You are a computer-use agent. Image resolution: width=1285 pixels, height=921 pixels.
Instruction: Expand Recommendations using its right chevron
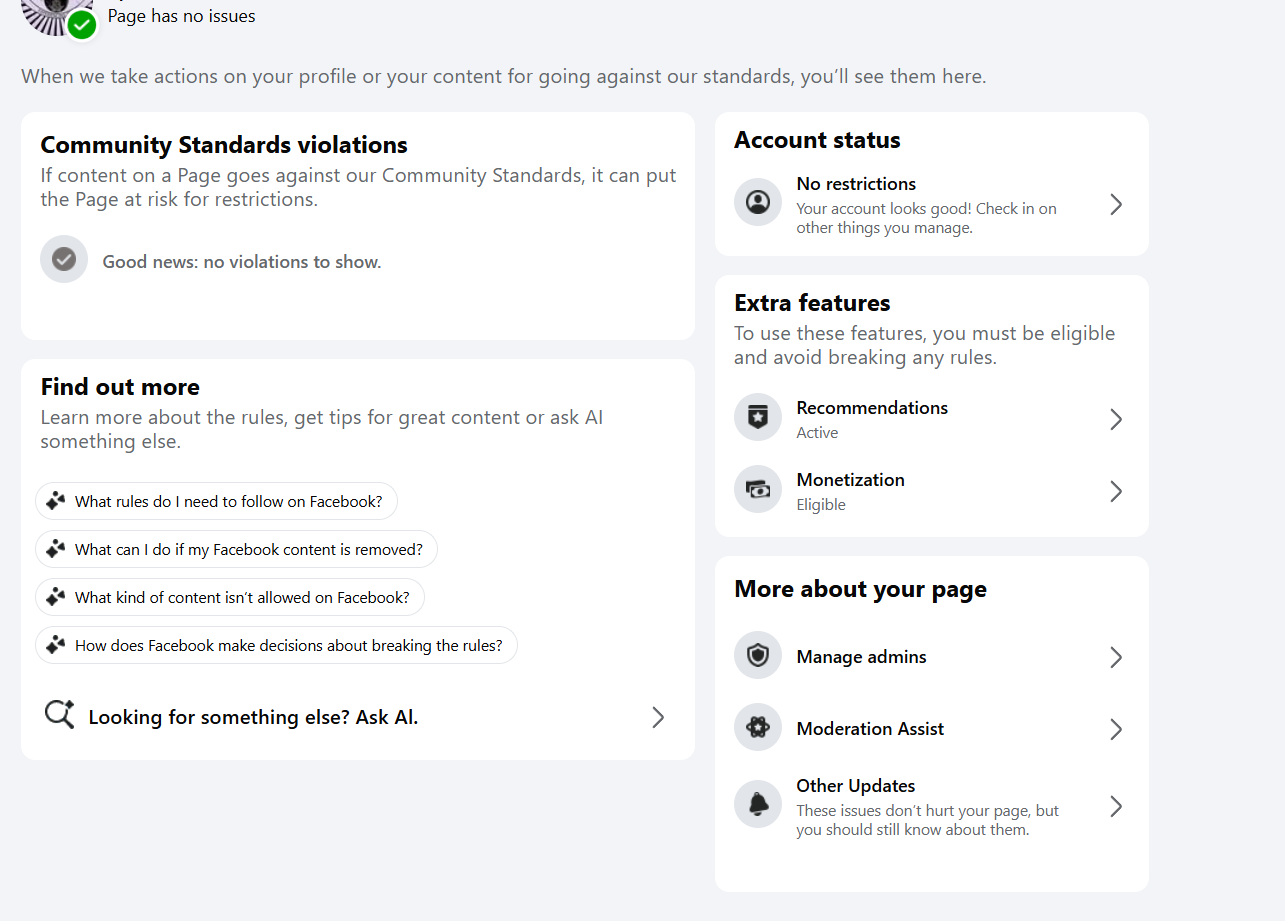[1116, 419]
